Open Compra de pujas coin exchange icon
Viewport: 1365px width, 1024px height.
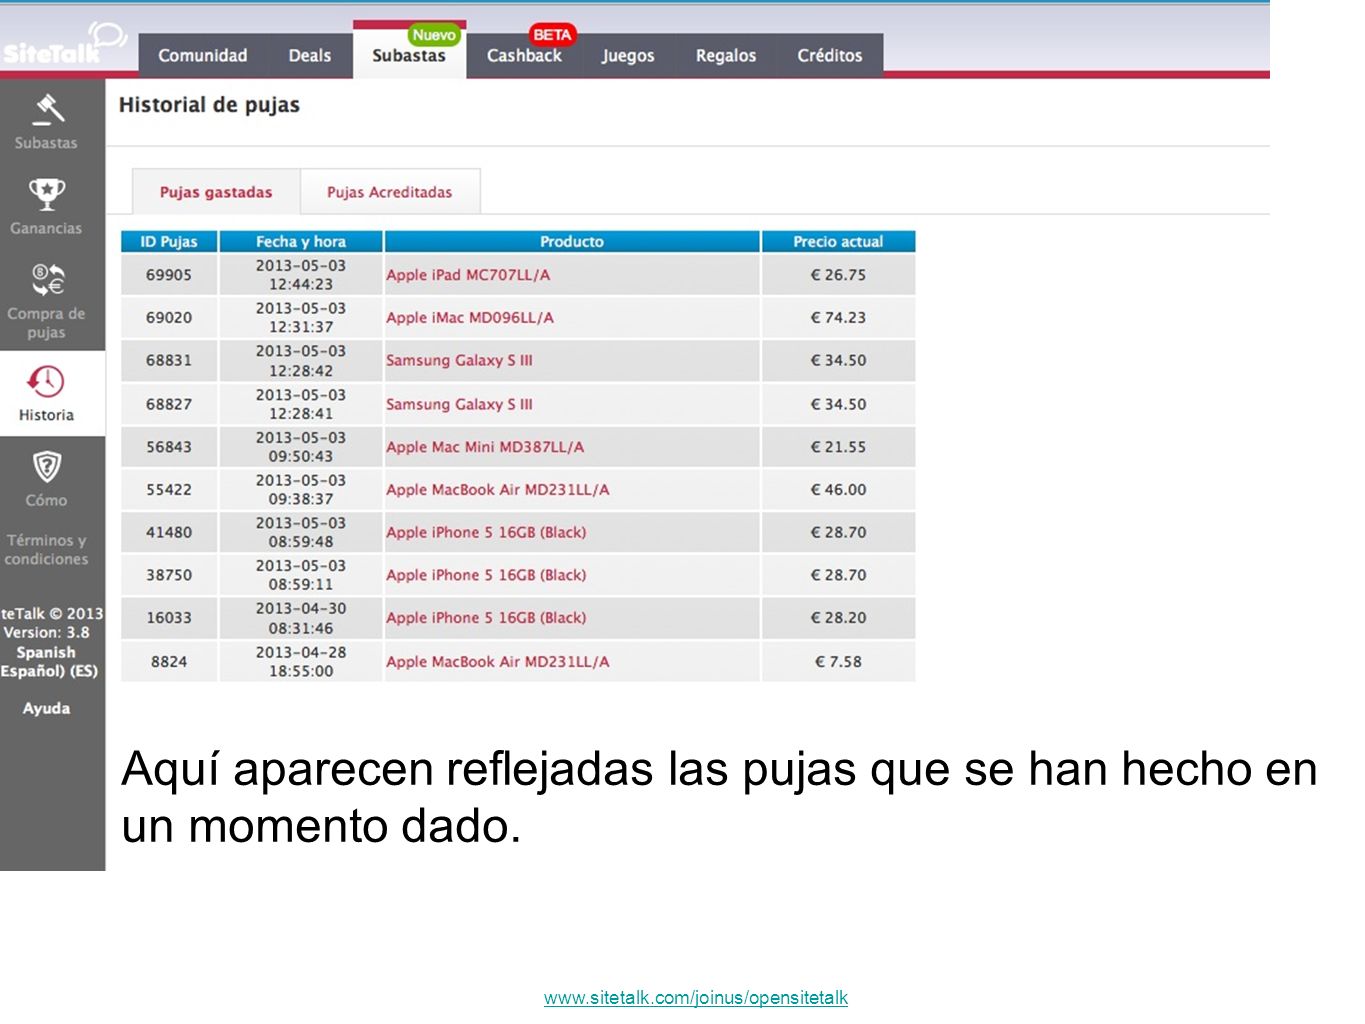click(x=47, y=279)
